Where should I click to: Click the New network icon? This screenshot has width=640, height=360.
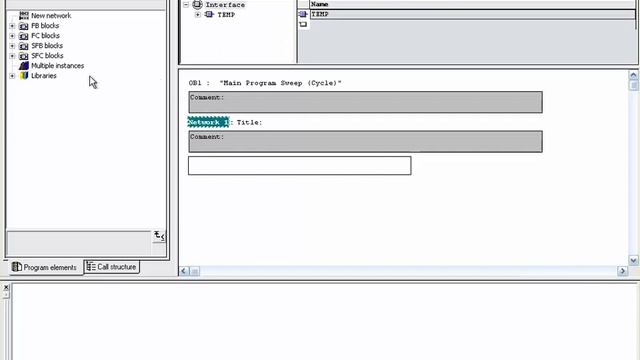click(x=24, y=16)
